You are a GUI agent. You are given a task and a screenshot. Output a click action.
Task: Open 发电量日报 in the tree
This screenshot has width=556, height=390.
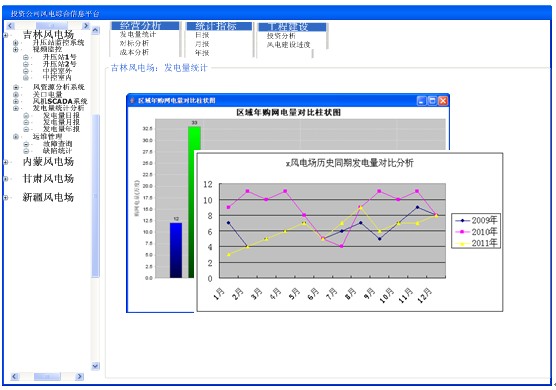click(x=61, y=115)
